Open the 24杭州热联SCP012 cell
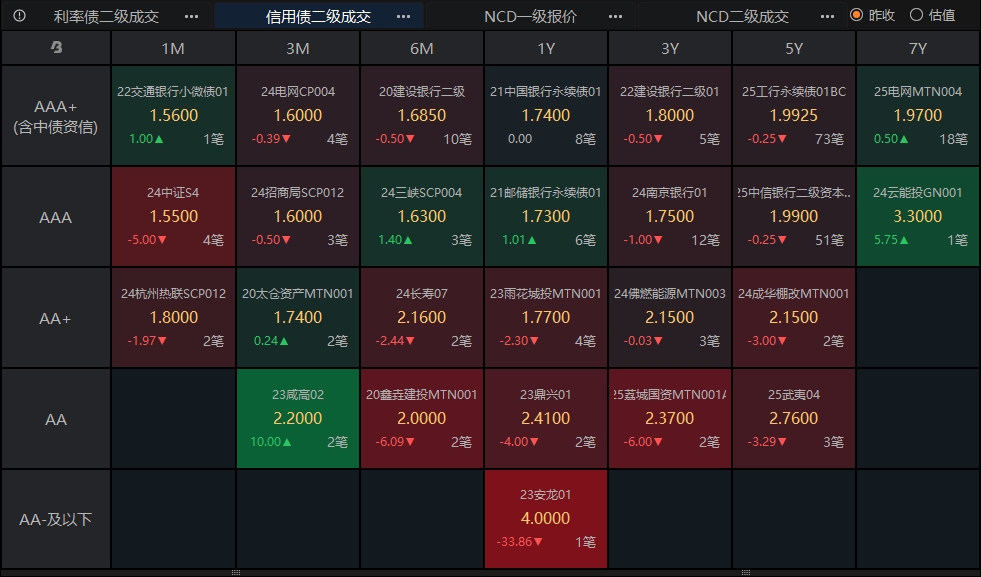Screen dimensions: 981x577 coord(173,317)
